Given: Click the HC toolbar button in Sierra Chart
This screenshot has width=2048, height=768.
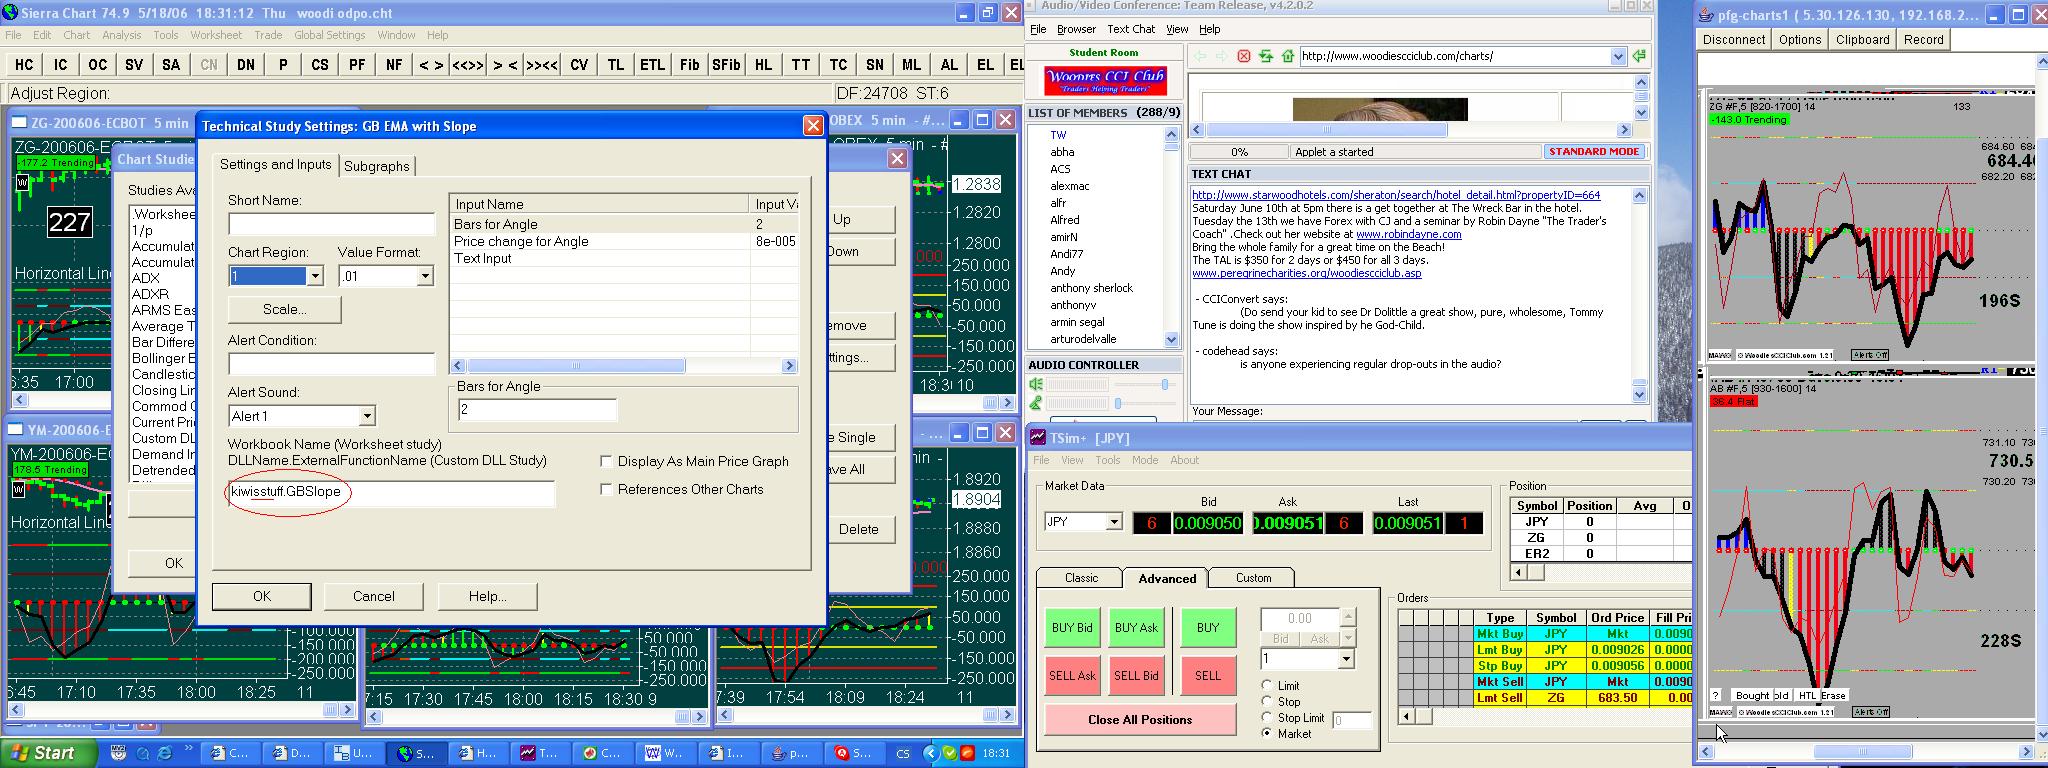Looking at the screenshot, I should click(24, 65).
